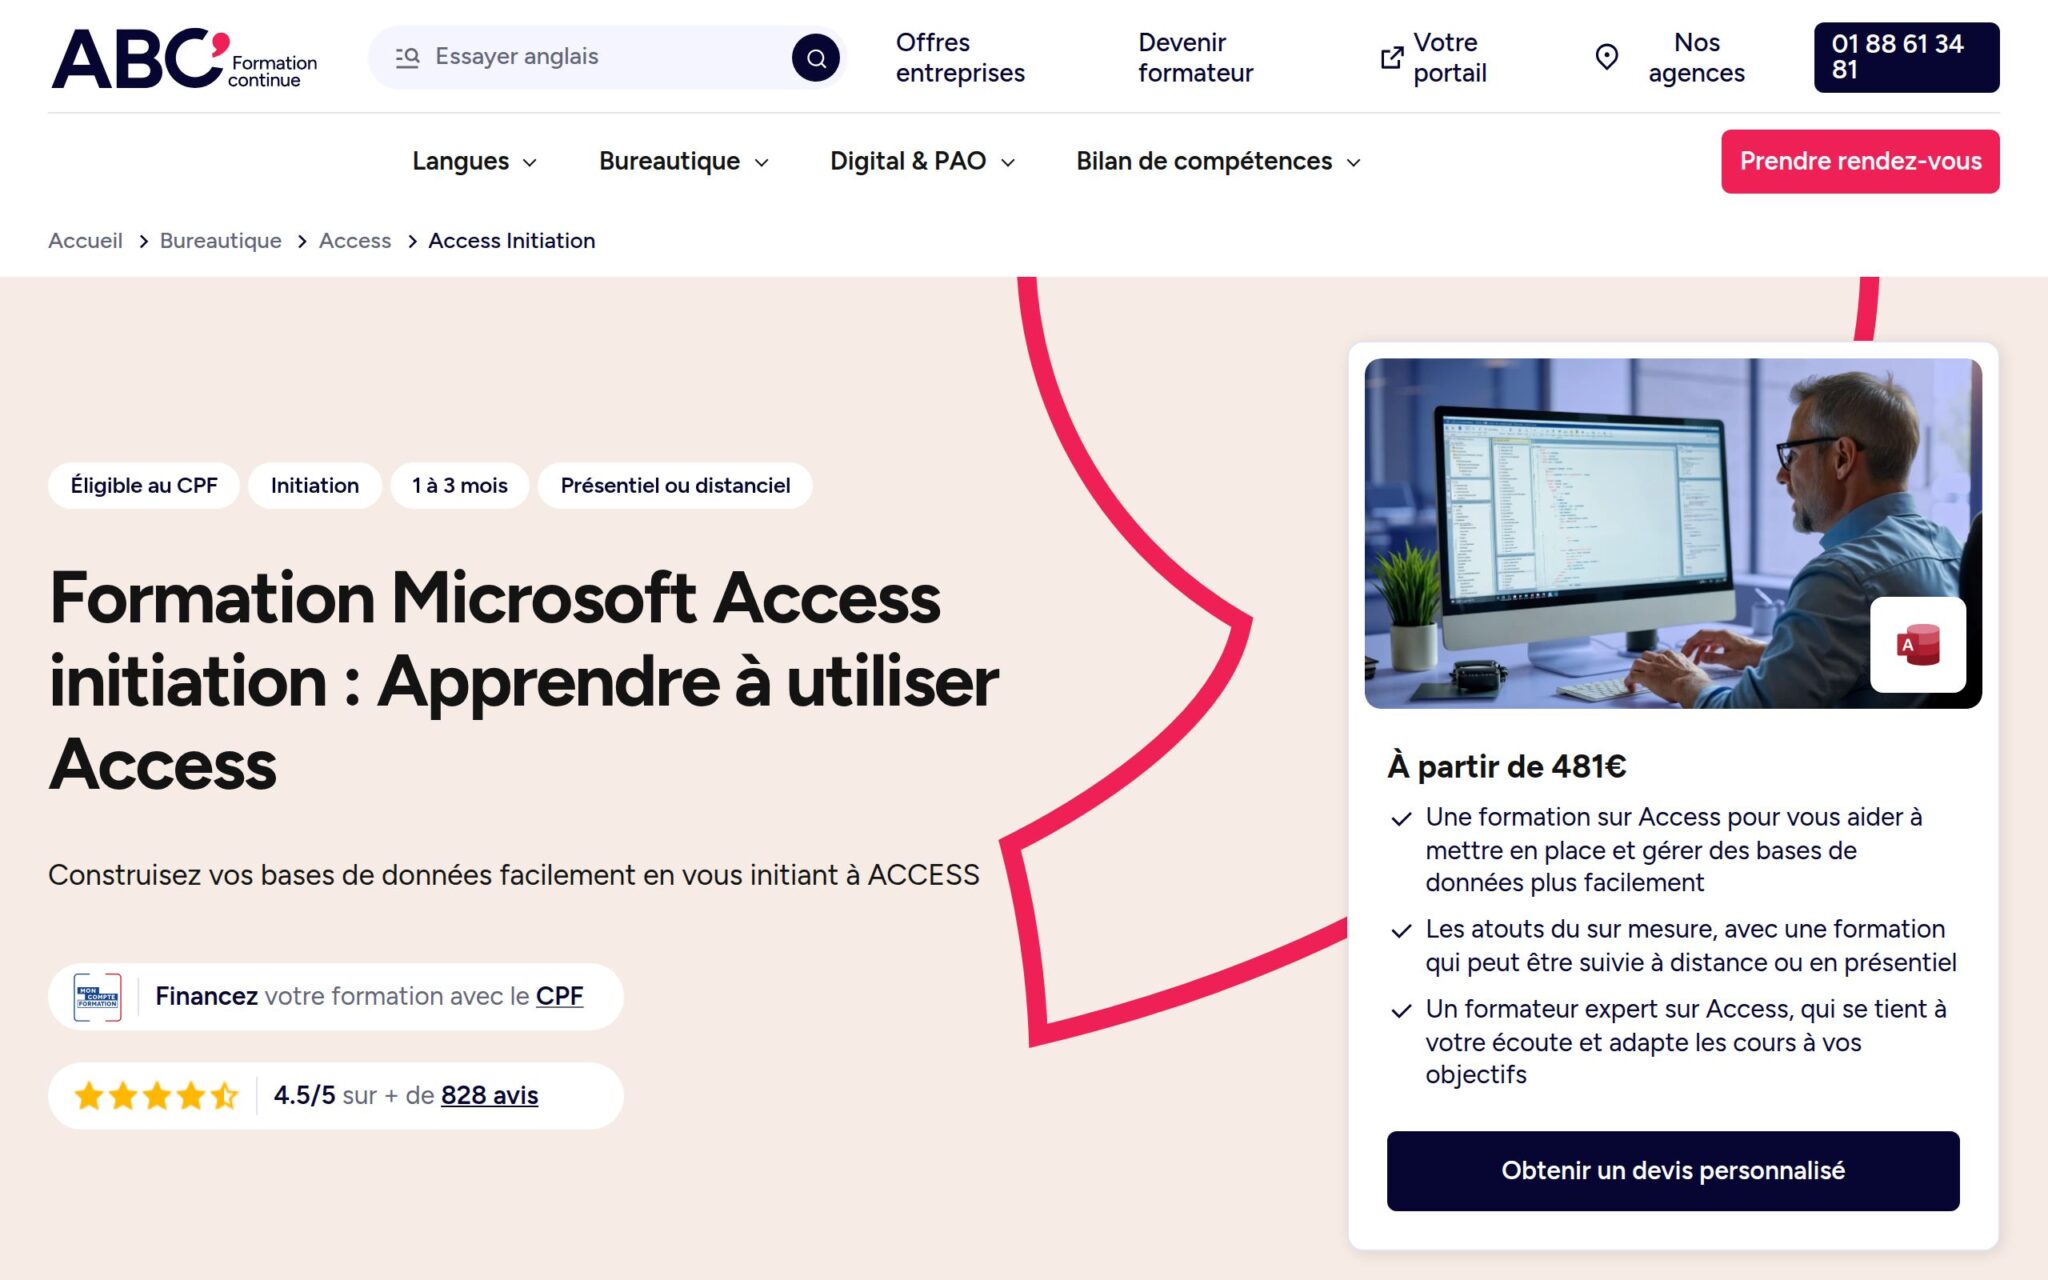Call the 01 88 61 34 81 number button
Screen dimensions: 2048x1280
[1906, 57]
